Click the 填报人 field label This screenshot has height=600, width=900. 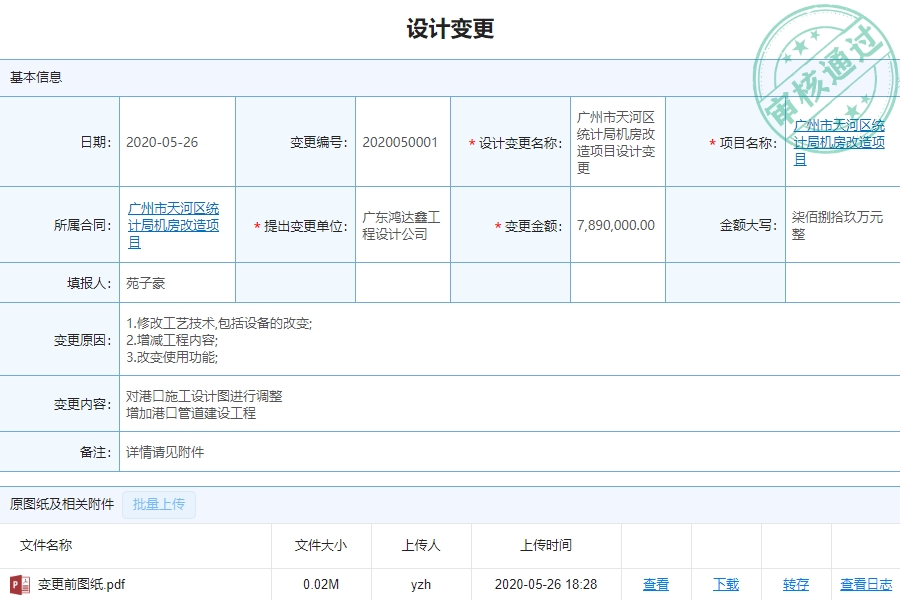click(90, 283)
